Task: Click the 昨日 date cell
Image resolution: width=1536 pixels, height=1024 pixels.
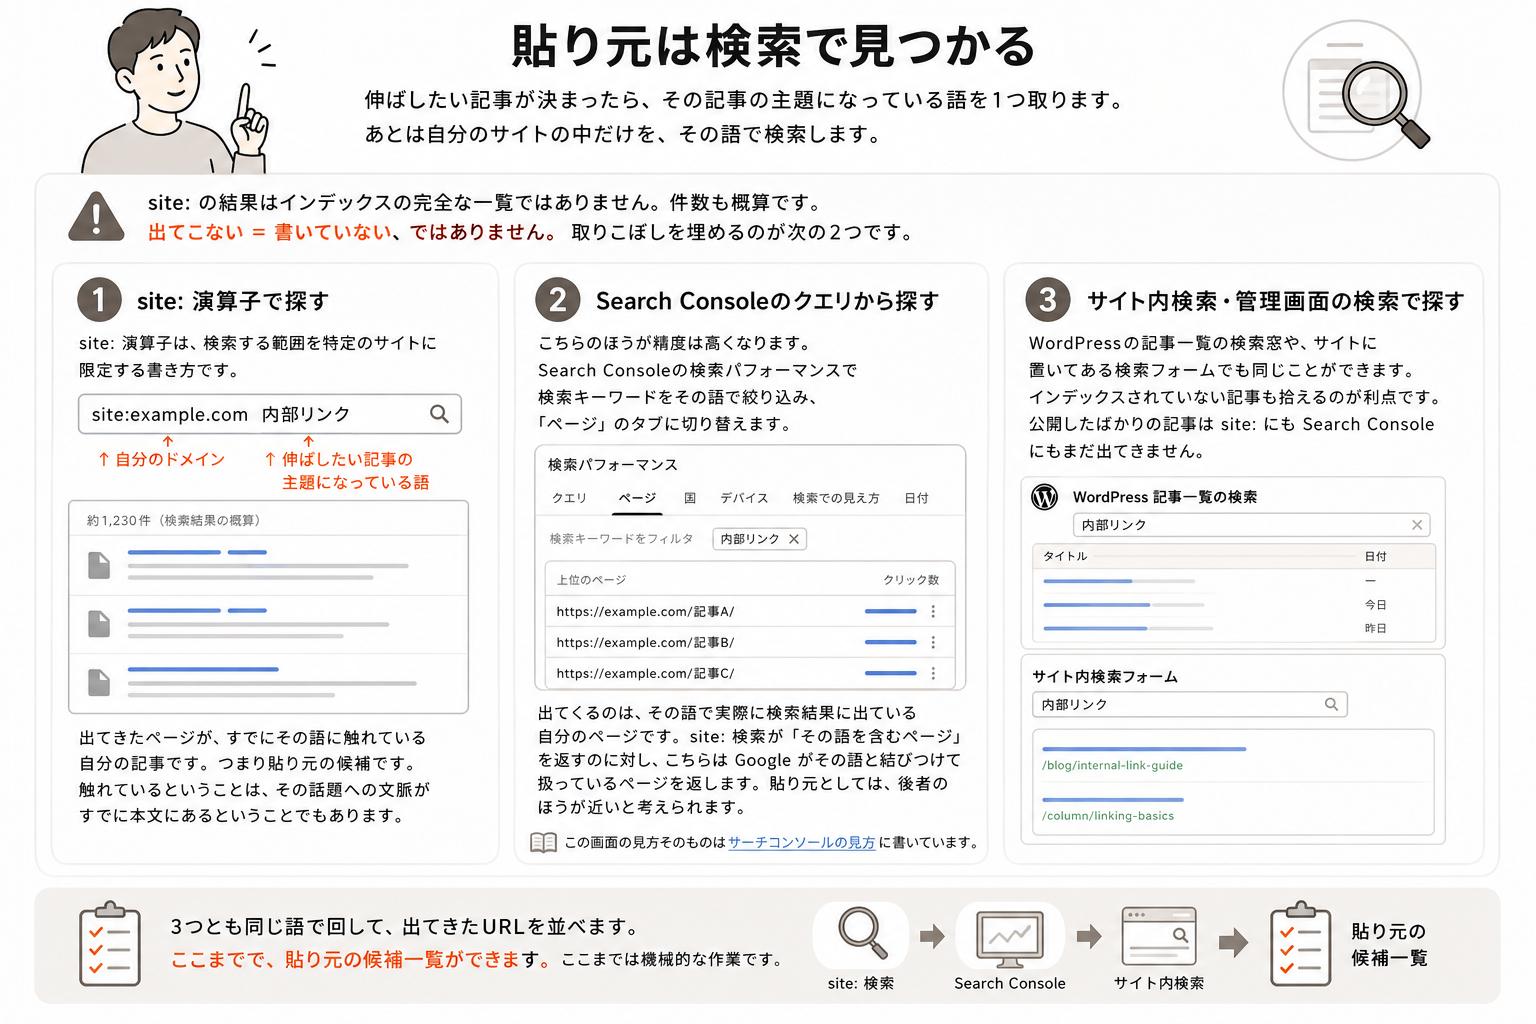Action: tap(1375, 629)
